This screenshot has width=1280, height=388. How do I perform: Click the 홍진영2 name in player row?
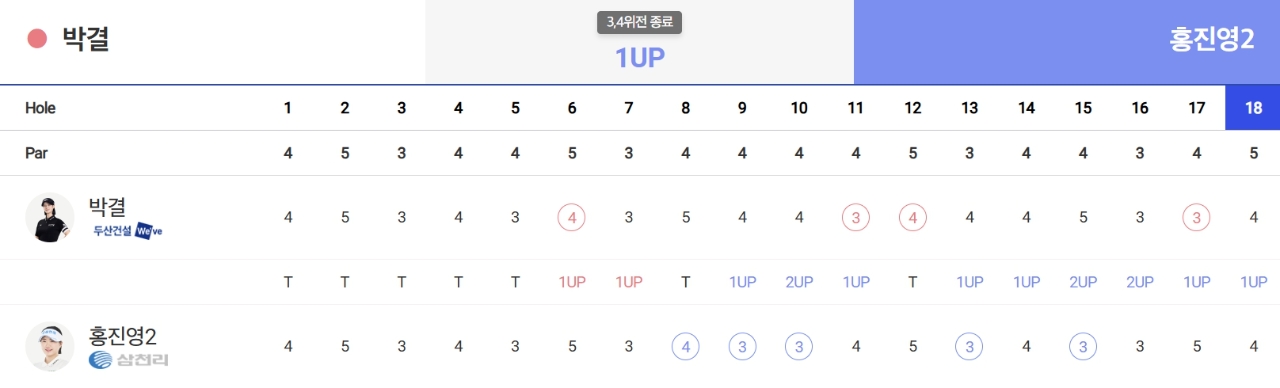click(x=123, y=337)
